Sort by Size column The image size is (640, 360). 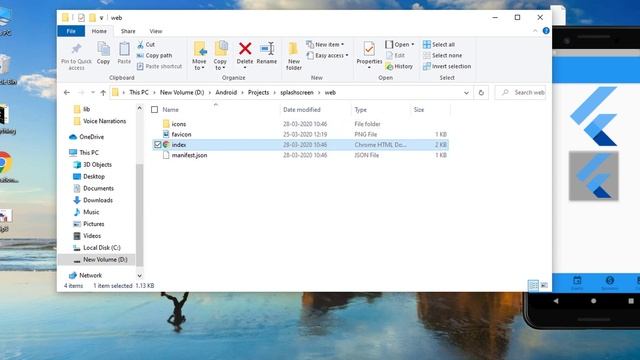pyautogui.click(x=419, y=110)
